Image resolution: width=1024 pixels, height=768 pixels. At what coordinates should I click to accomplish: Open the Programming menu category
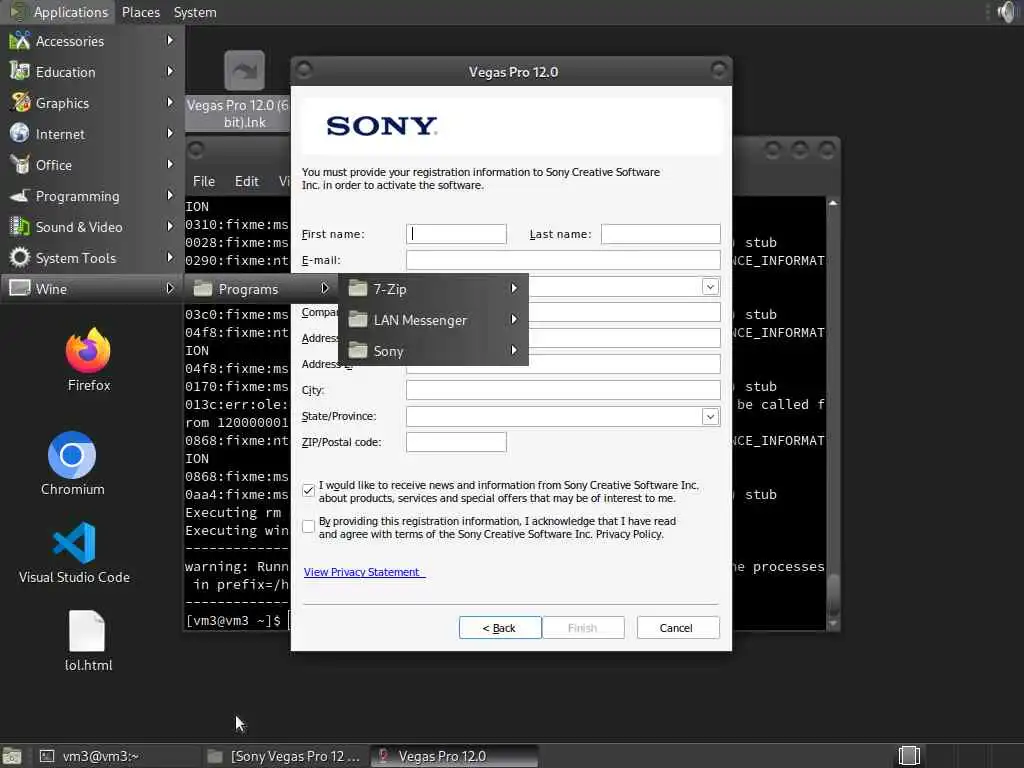92,196
